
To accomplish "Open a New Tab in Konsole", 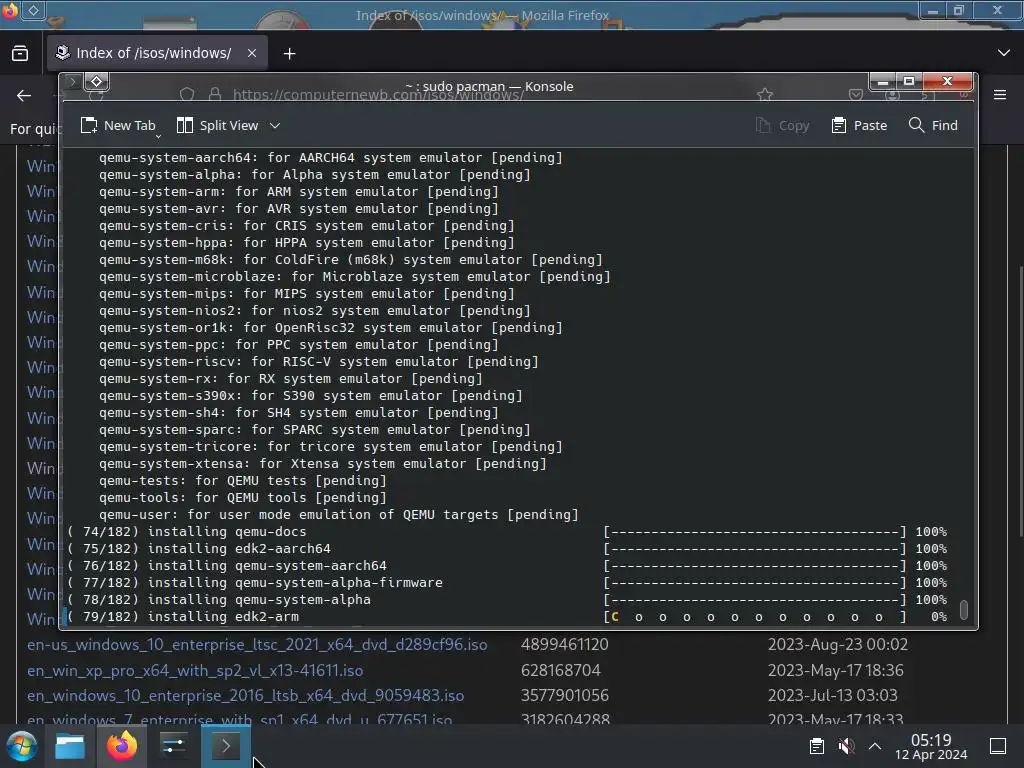I will click(118, 125).
